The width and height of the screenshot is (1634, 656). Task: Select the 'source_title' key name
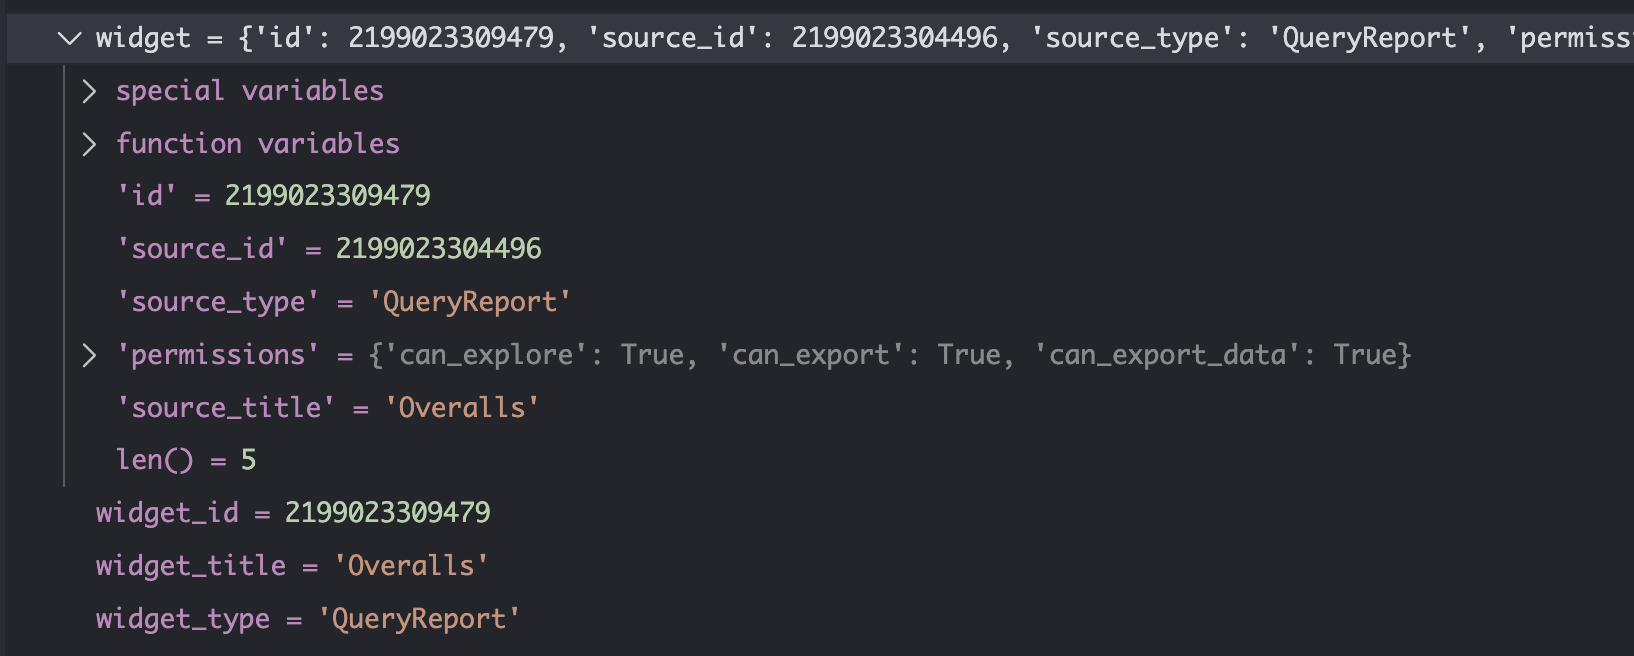[x=226, y=408]
